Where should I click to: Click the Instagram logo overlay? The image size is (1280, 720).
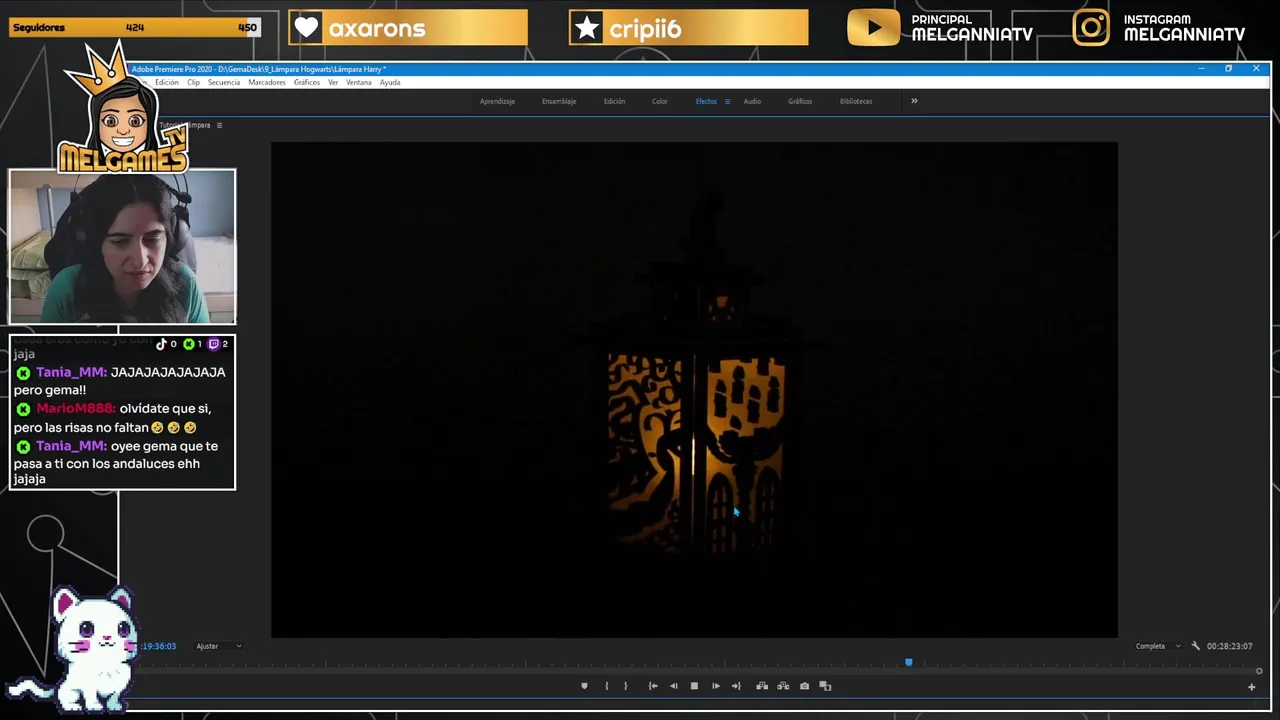pyautogui.click(x=1091, y=28)
